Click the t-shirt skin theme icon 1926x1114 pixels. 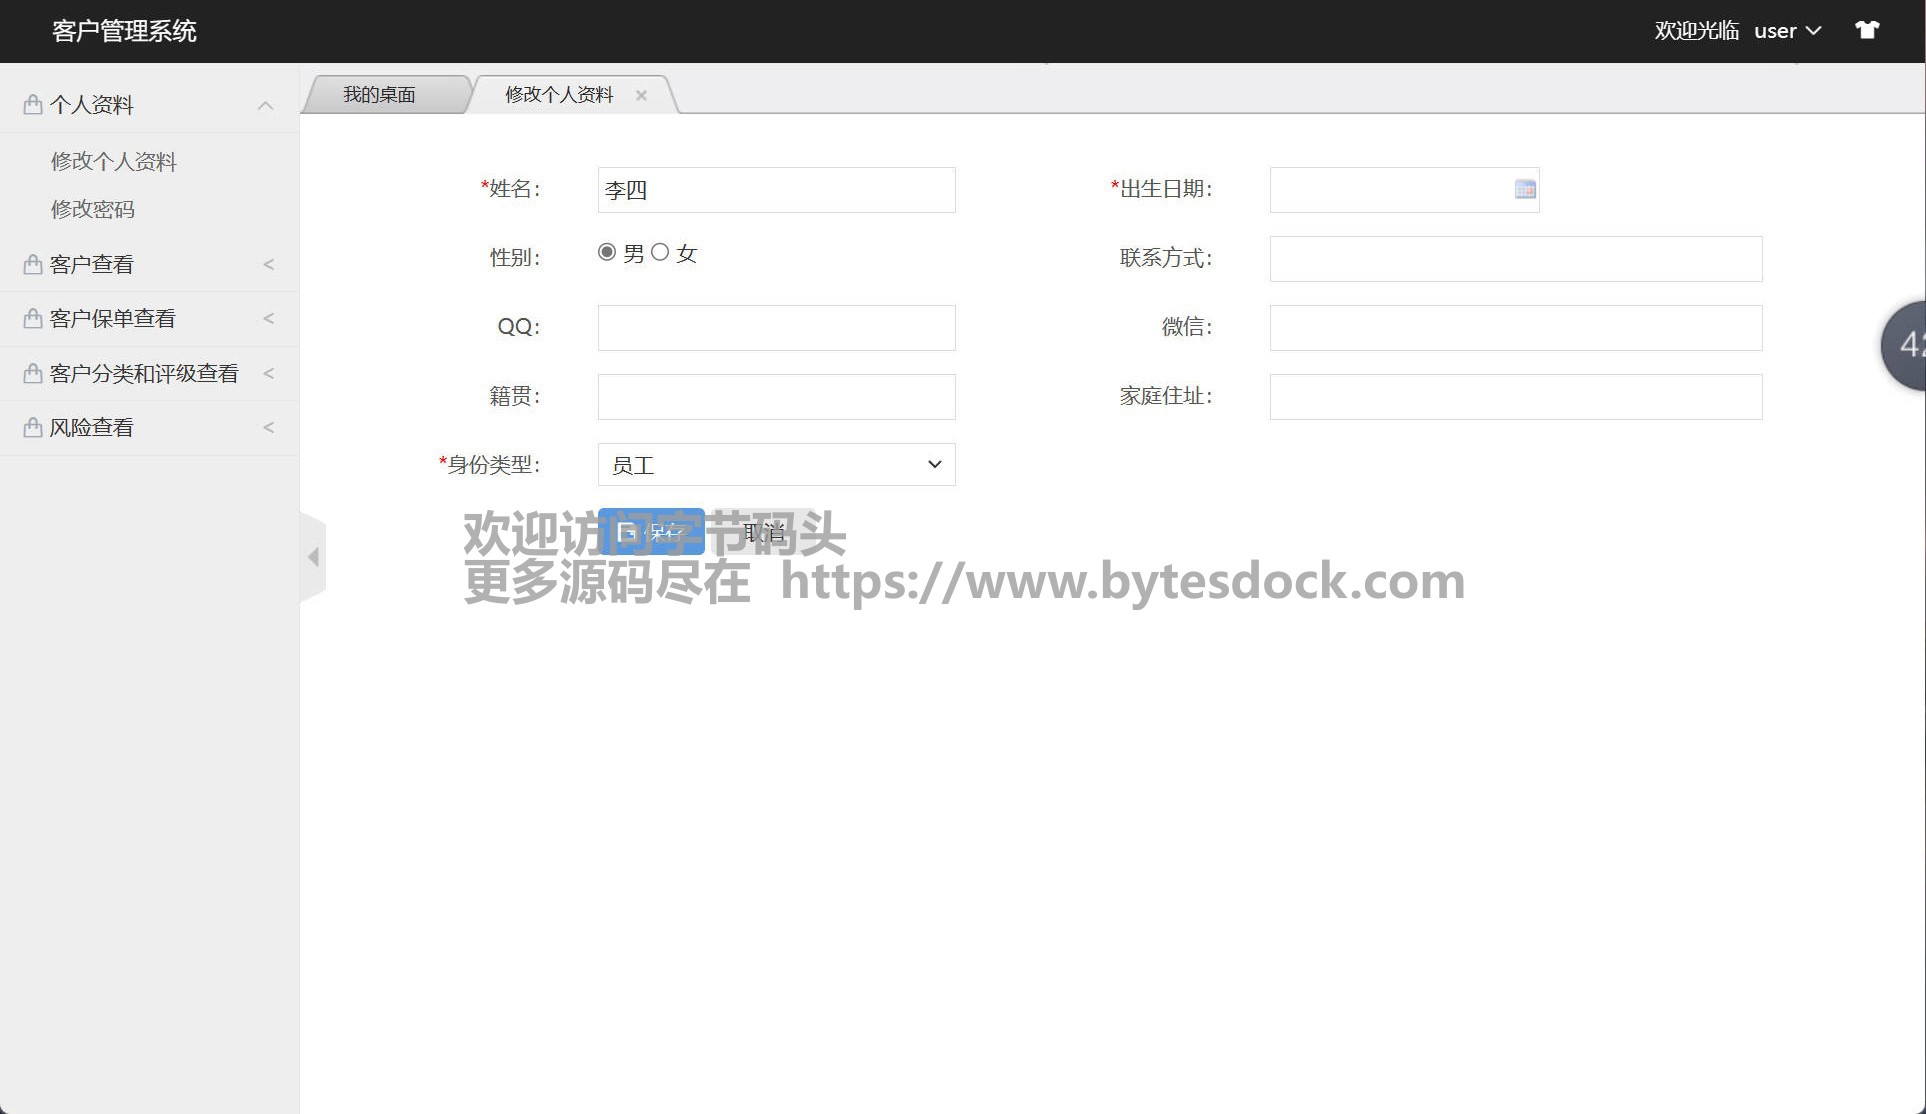[1866, 30]
